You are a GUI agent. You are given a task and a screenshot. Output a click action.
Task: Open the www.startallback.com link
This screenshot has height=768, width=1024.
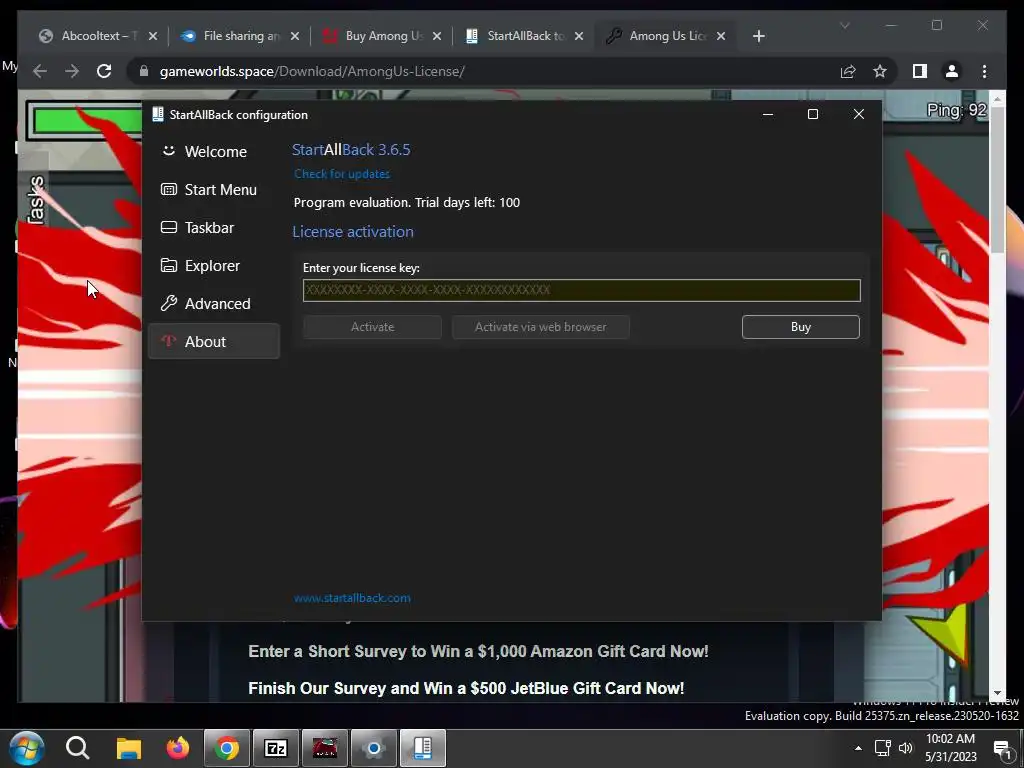point(352,598)
